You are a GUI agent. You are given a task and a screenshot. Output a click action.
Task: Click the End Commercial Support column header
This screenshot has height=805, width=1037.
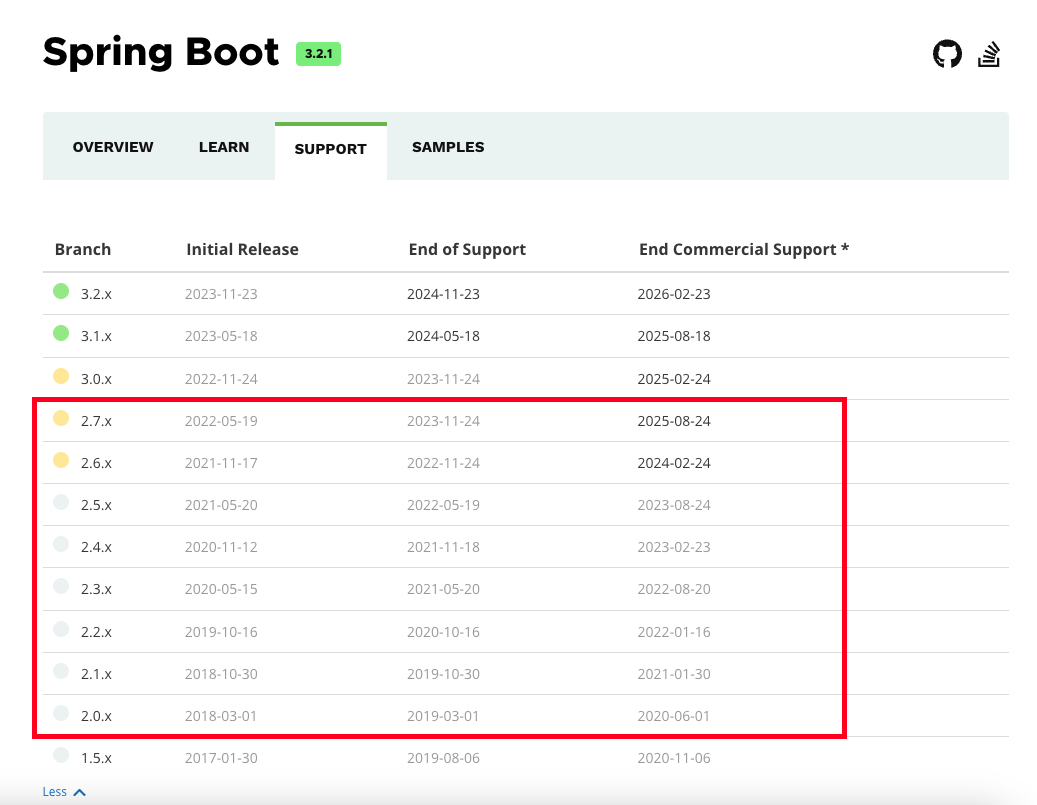(x=744, y=249)
